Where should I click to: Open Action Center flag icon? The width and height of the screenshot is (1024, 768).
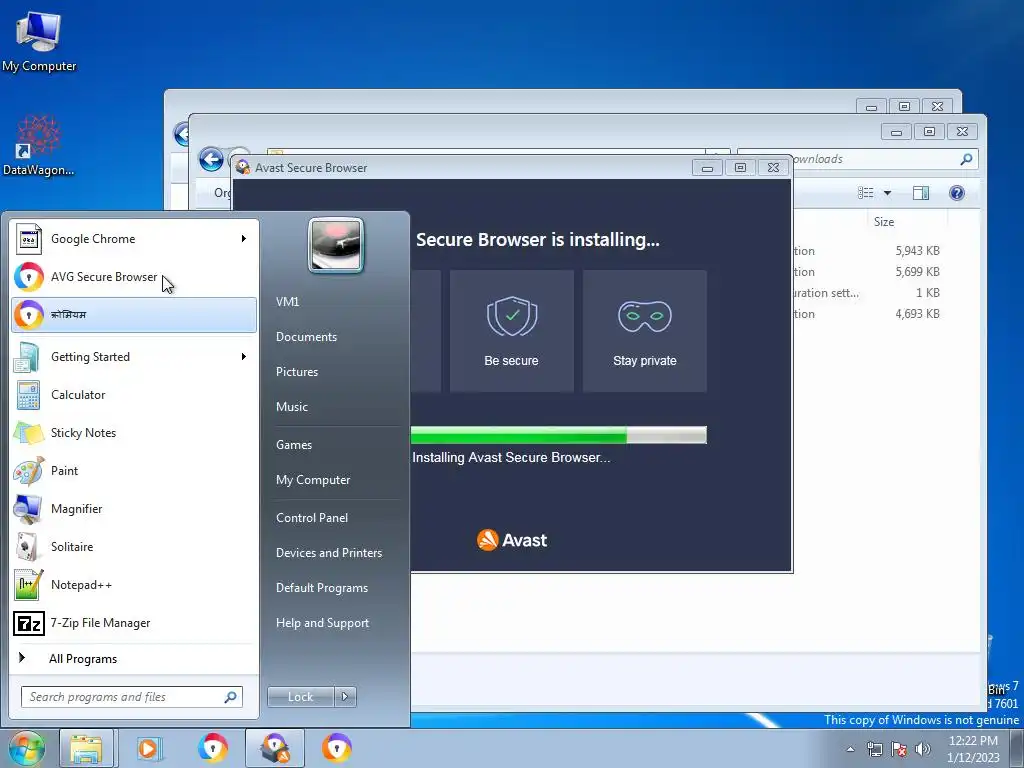(x=899, y=749)
